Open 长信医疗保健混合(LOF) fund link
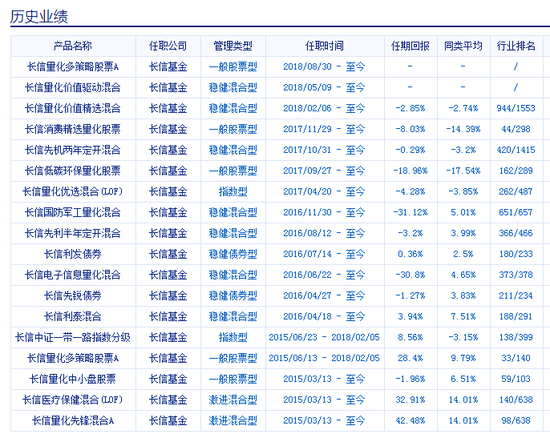 click(x=73, y=400)
